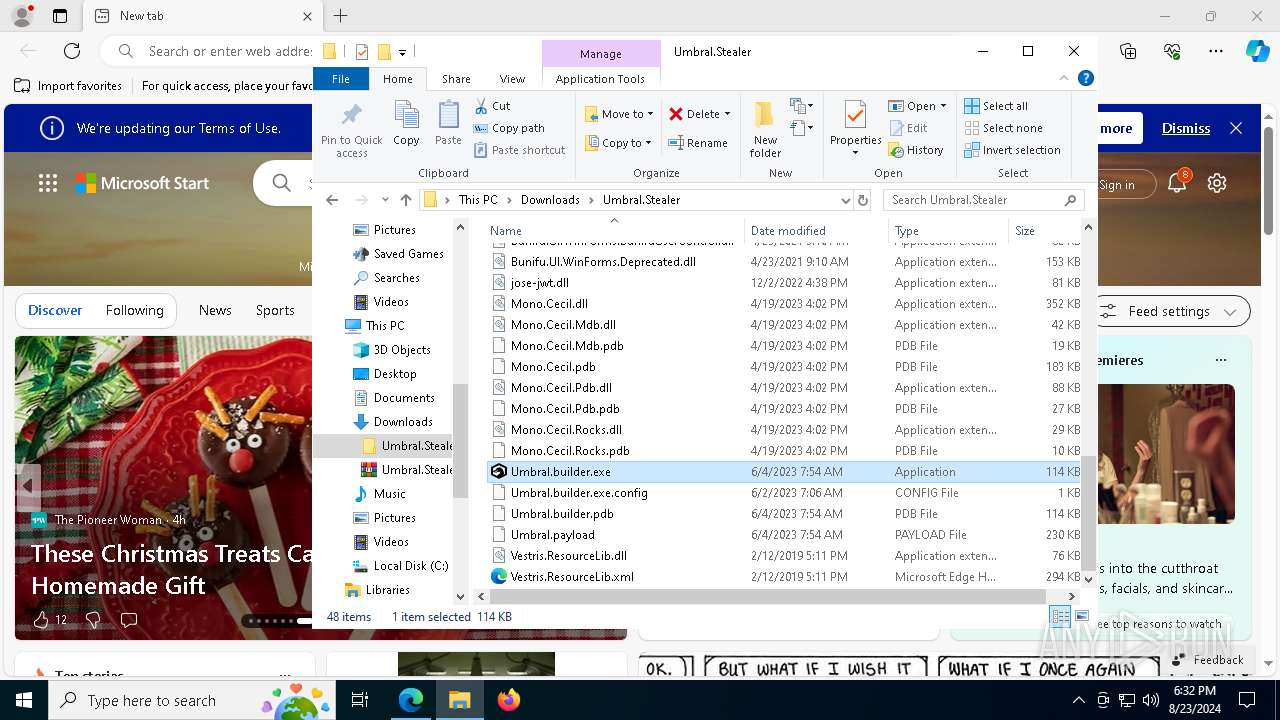Open Copilot icon in Edge

click(1257, 51)
